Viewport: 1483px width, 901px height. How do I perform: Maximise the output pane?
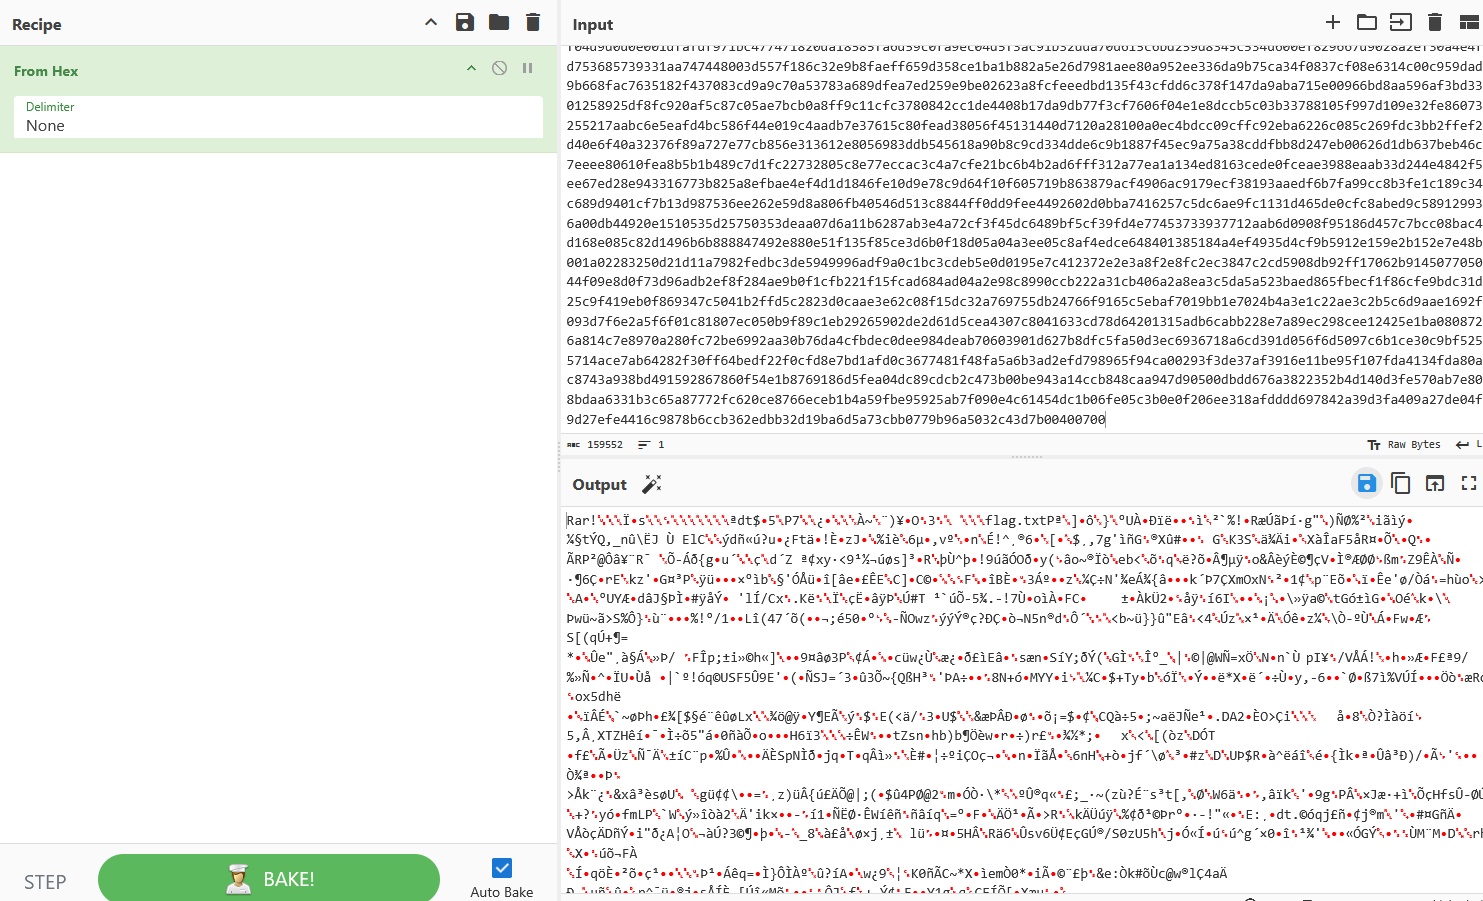tap(1469, 484)
